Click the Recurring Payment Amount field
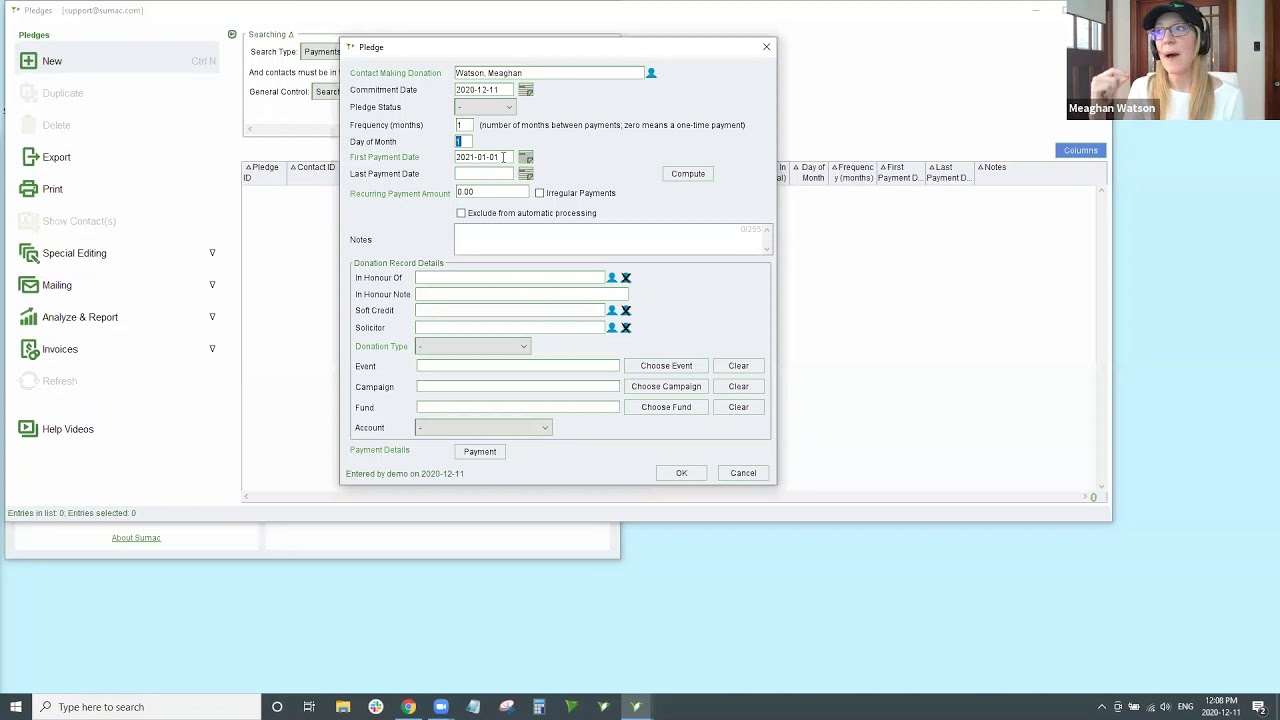Viewport: 1280px width, 720px height. (x=492, y=192)
